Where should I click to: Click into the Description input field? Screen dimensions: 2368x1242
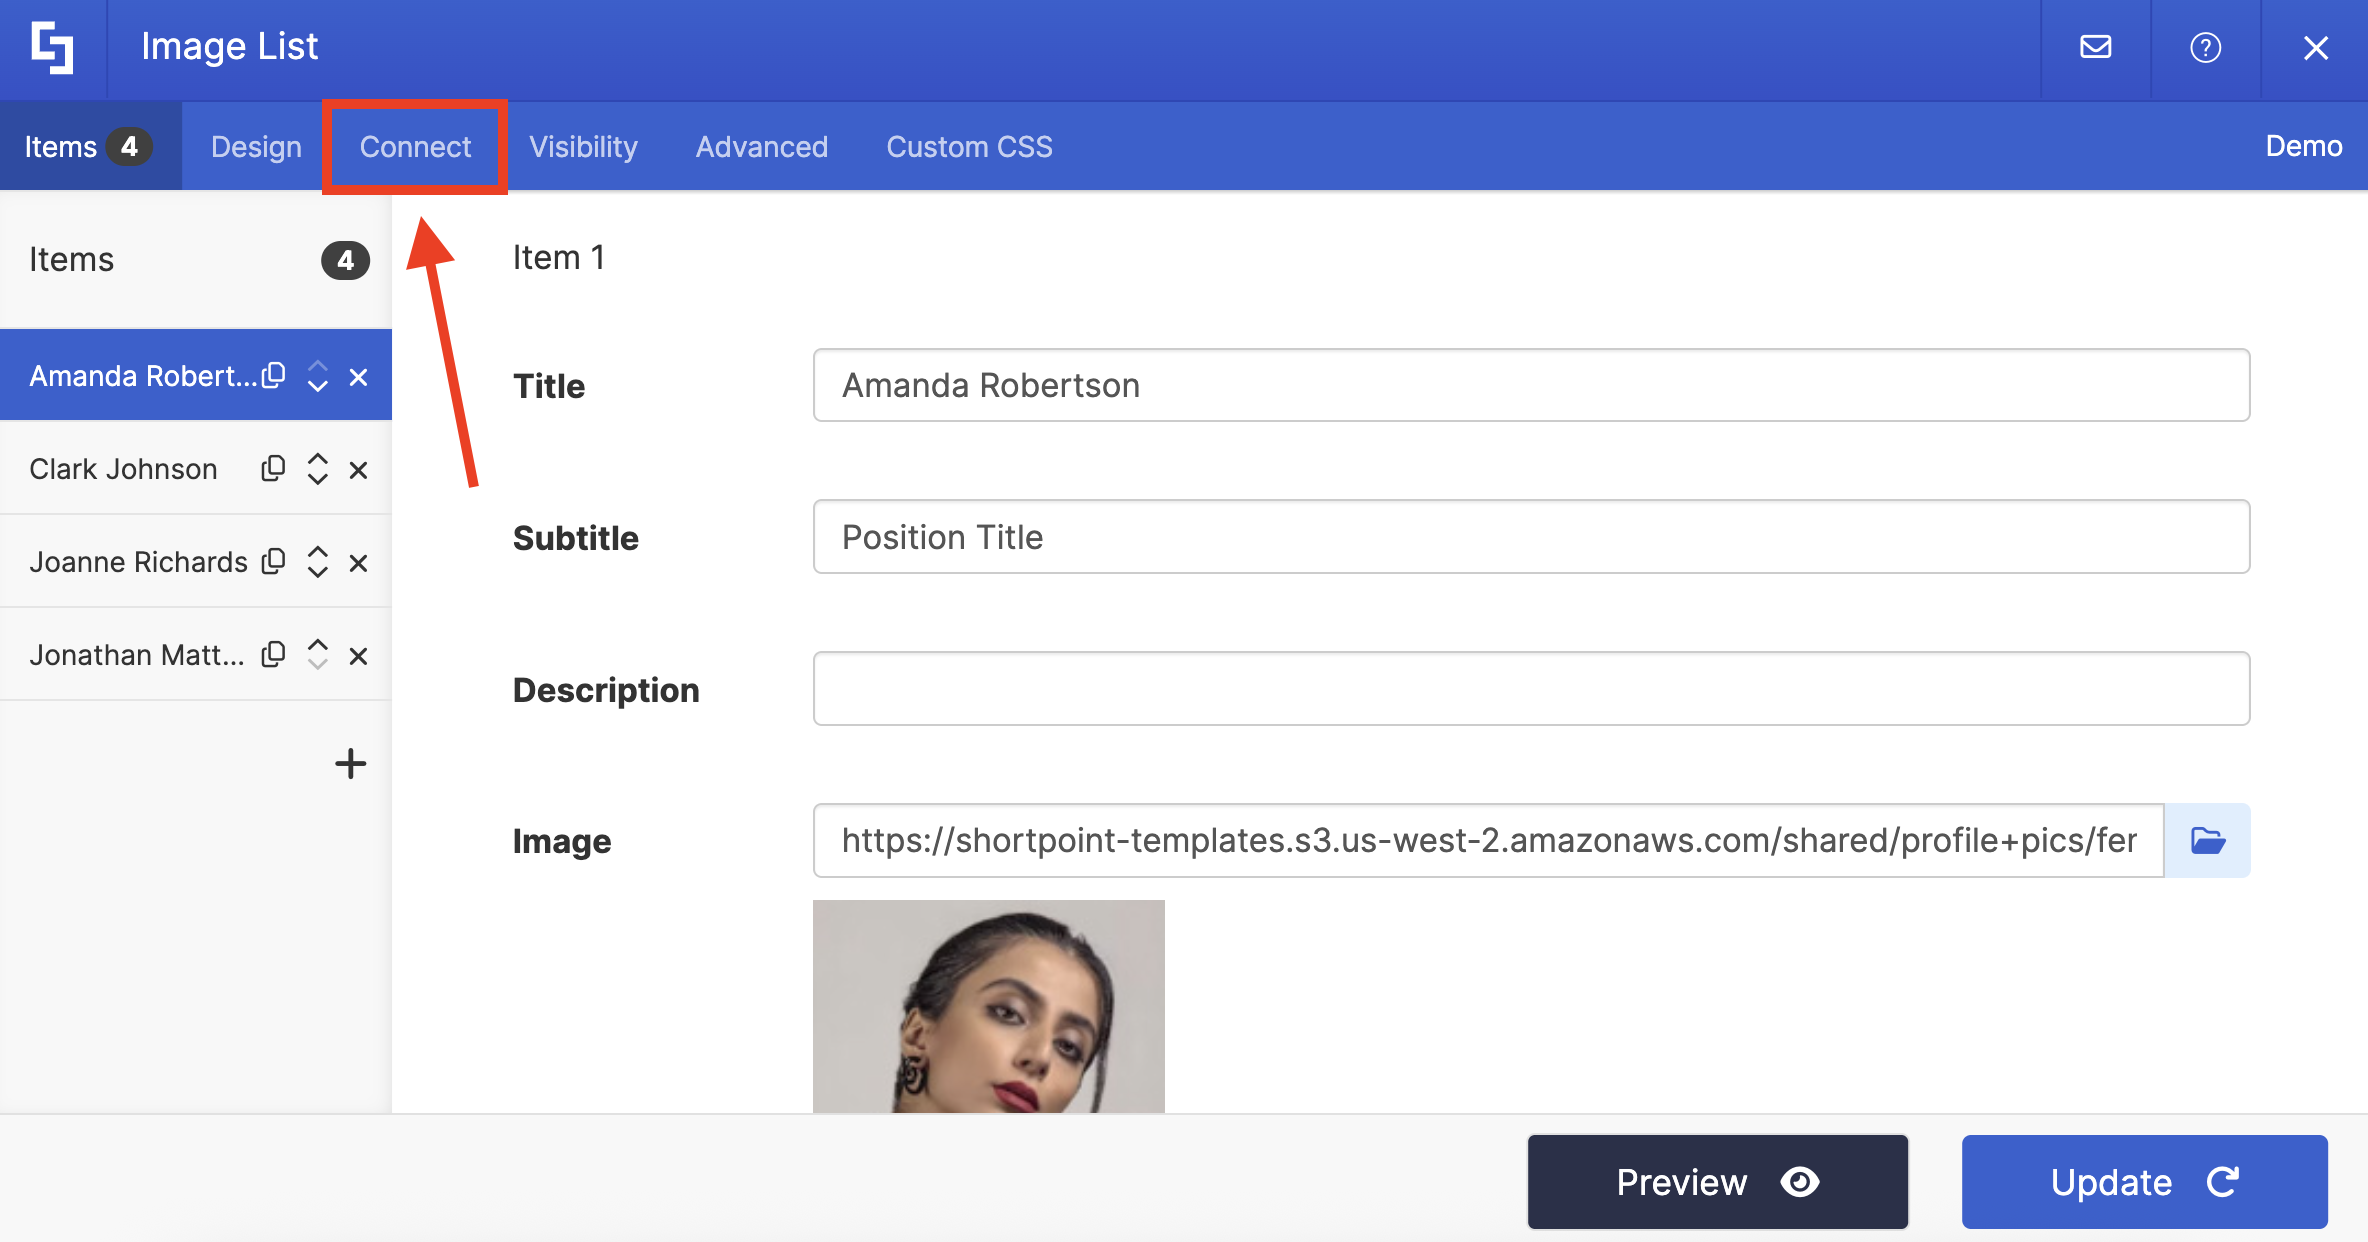pyautogui.click(x=1531, y=689)
